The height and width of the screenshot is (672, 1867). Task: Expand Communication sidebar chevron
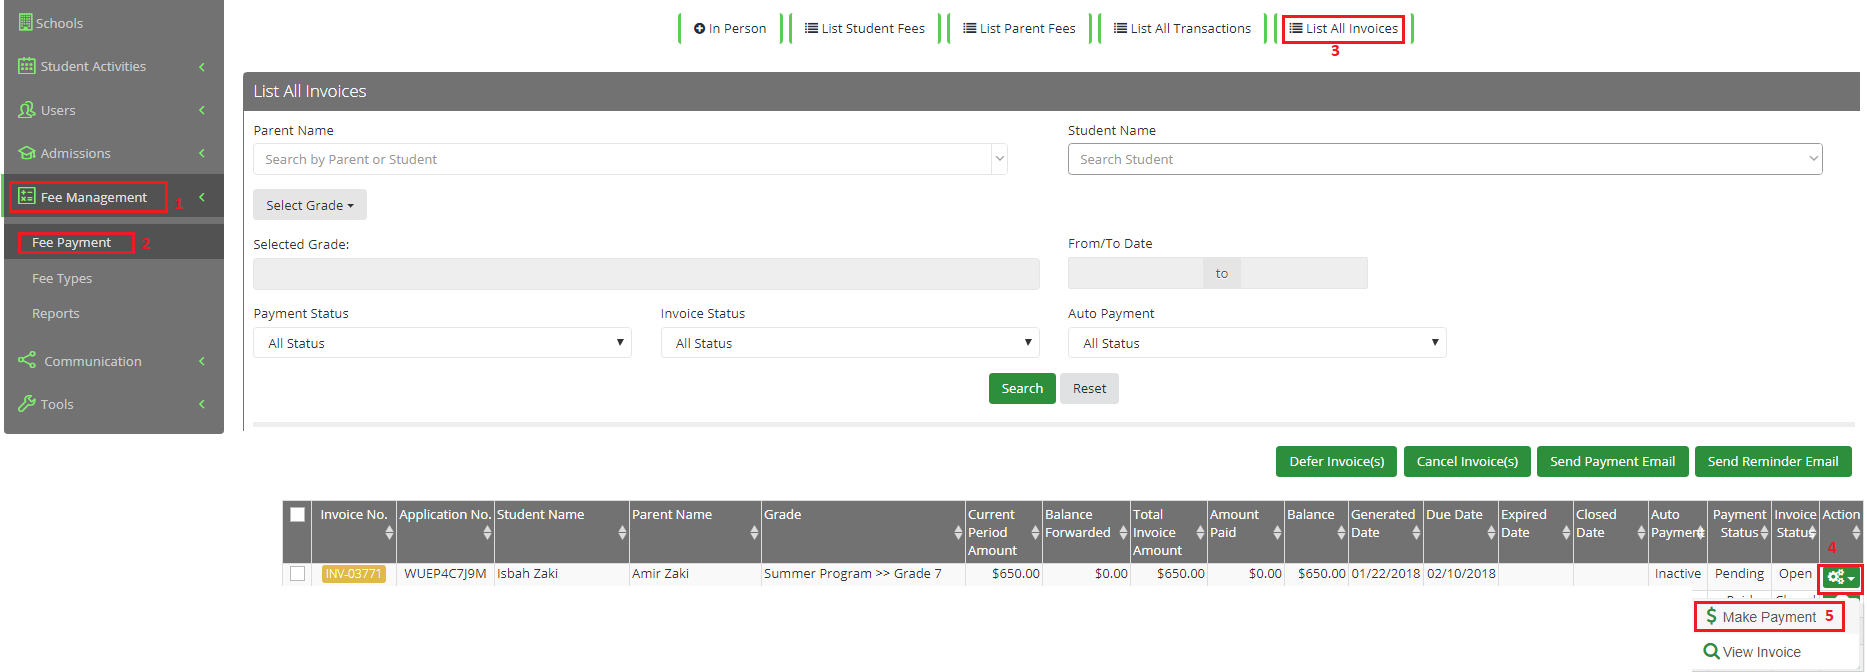202,361
